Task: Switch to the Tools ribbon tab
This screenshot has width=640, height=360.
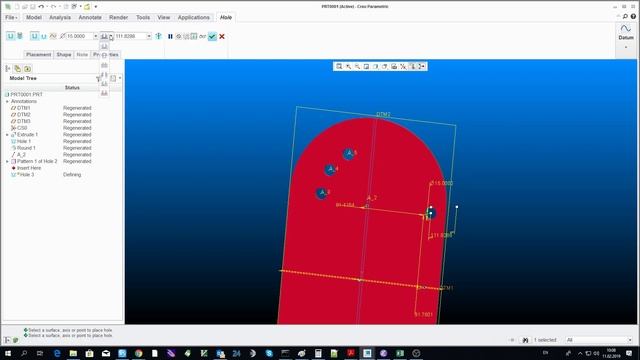Action: [143, 17]
